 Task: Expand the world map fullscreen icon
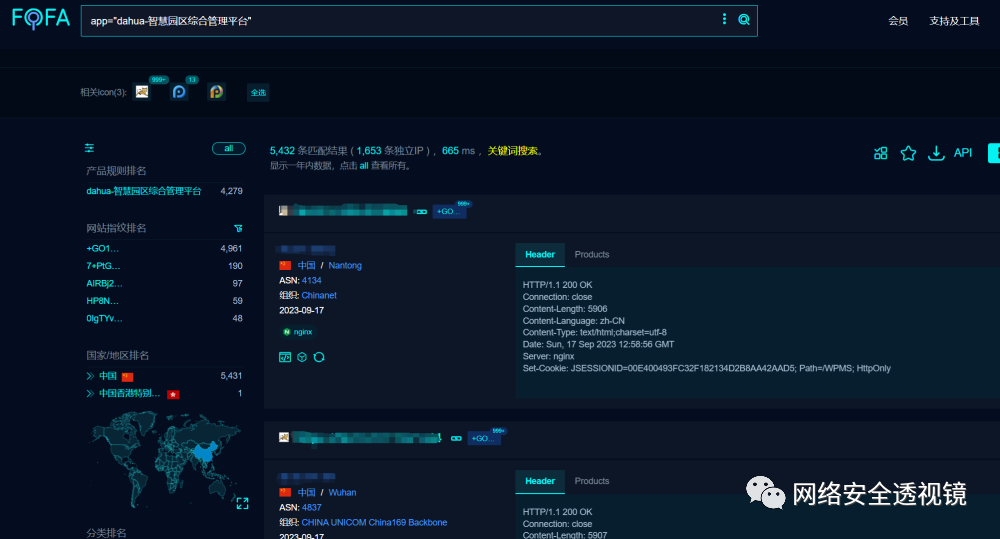[242, 503]
